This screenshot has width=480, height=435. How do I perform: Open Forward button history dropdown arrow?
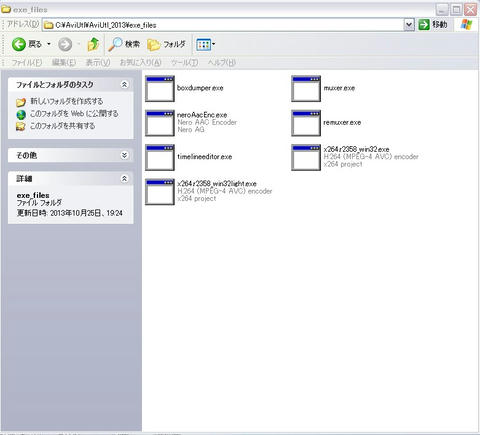pyautogui.click(x=79, y=44)
